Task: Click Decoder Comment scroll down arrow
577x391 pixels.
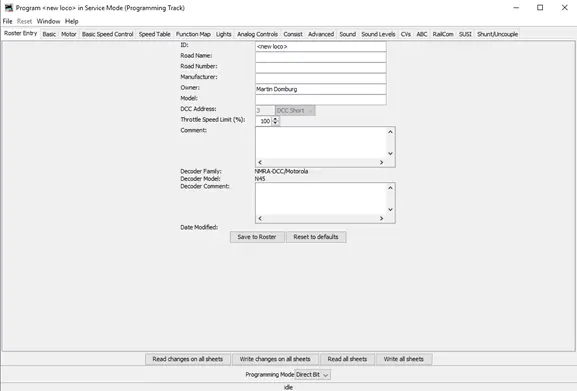Action: [390, 209]
